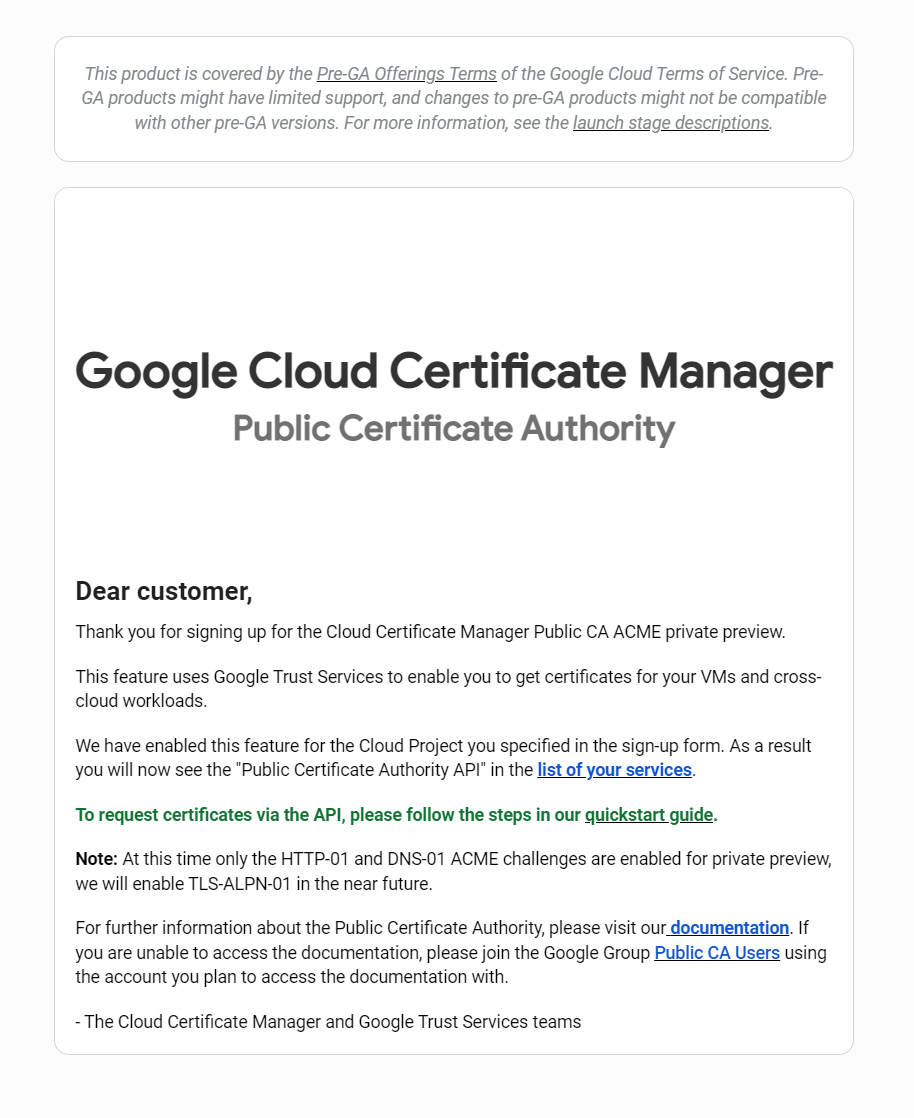Click the HTTP-01 and DNS-01 challenges text
Screen dimensions: 914x1118
(389, 859)
